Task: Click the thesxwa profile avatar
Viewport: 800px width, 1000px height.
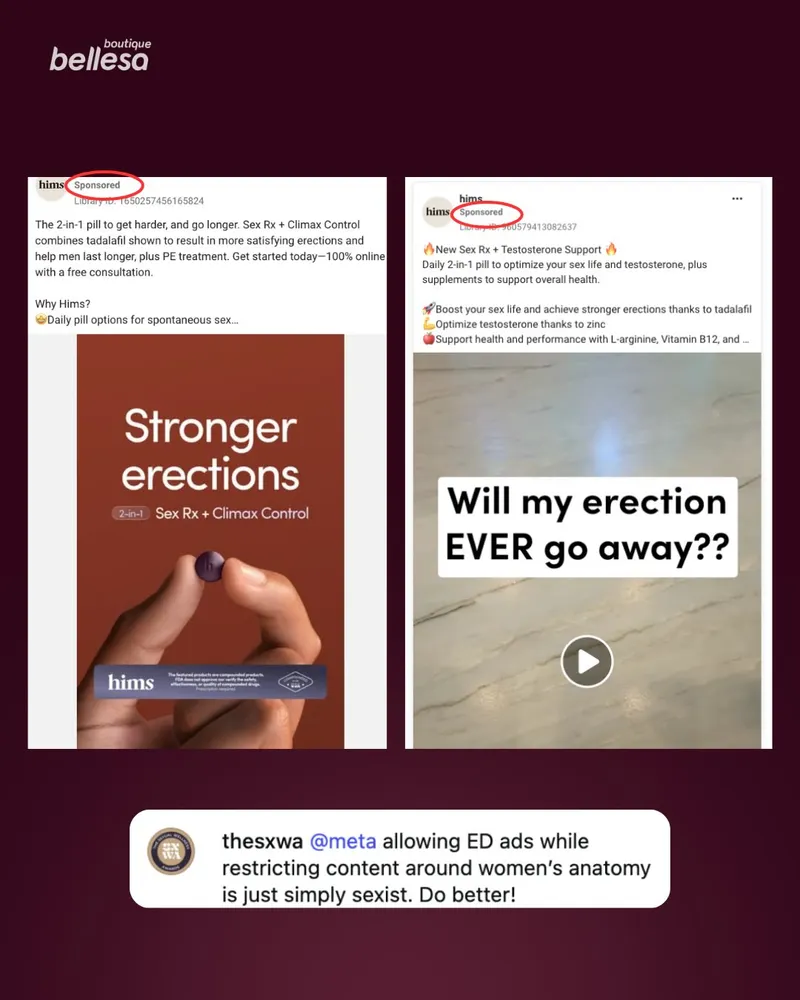Action: click(x=171, y=851)
